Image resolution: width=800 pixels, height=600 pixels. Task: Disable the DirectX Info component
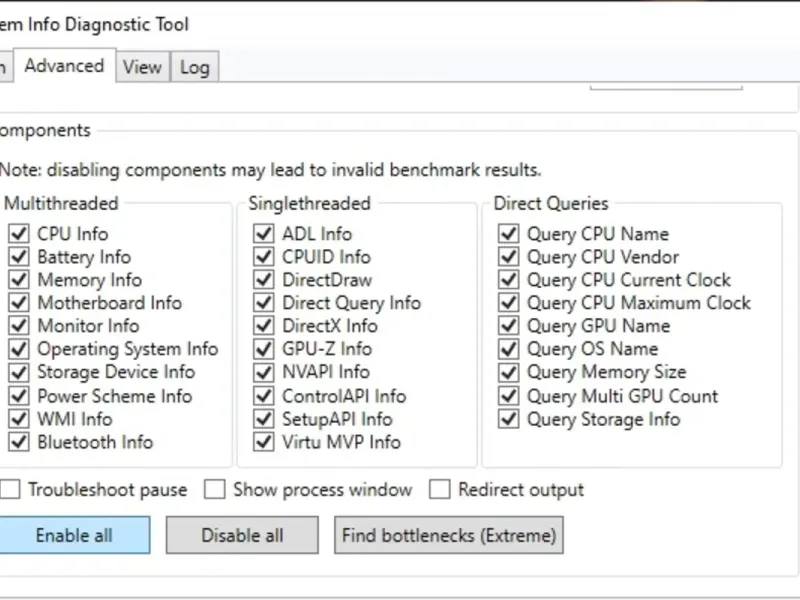tap(264, 326)
